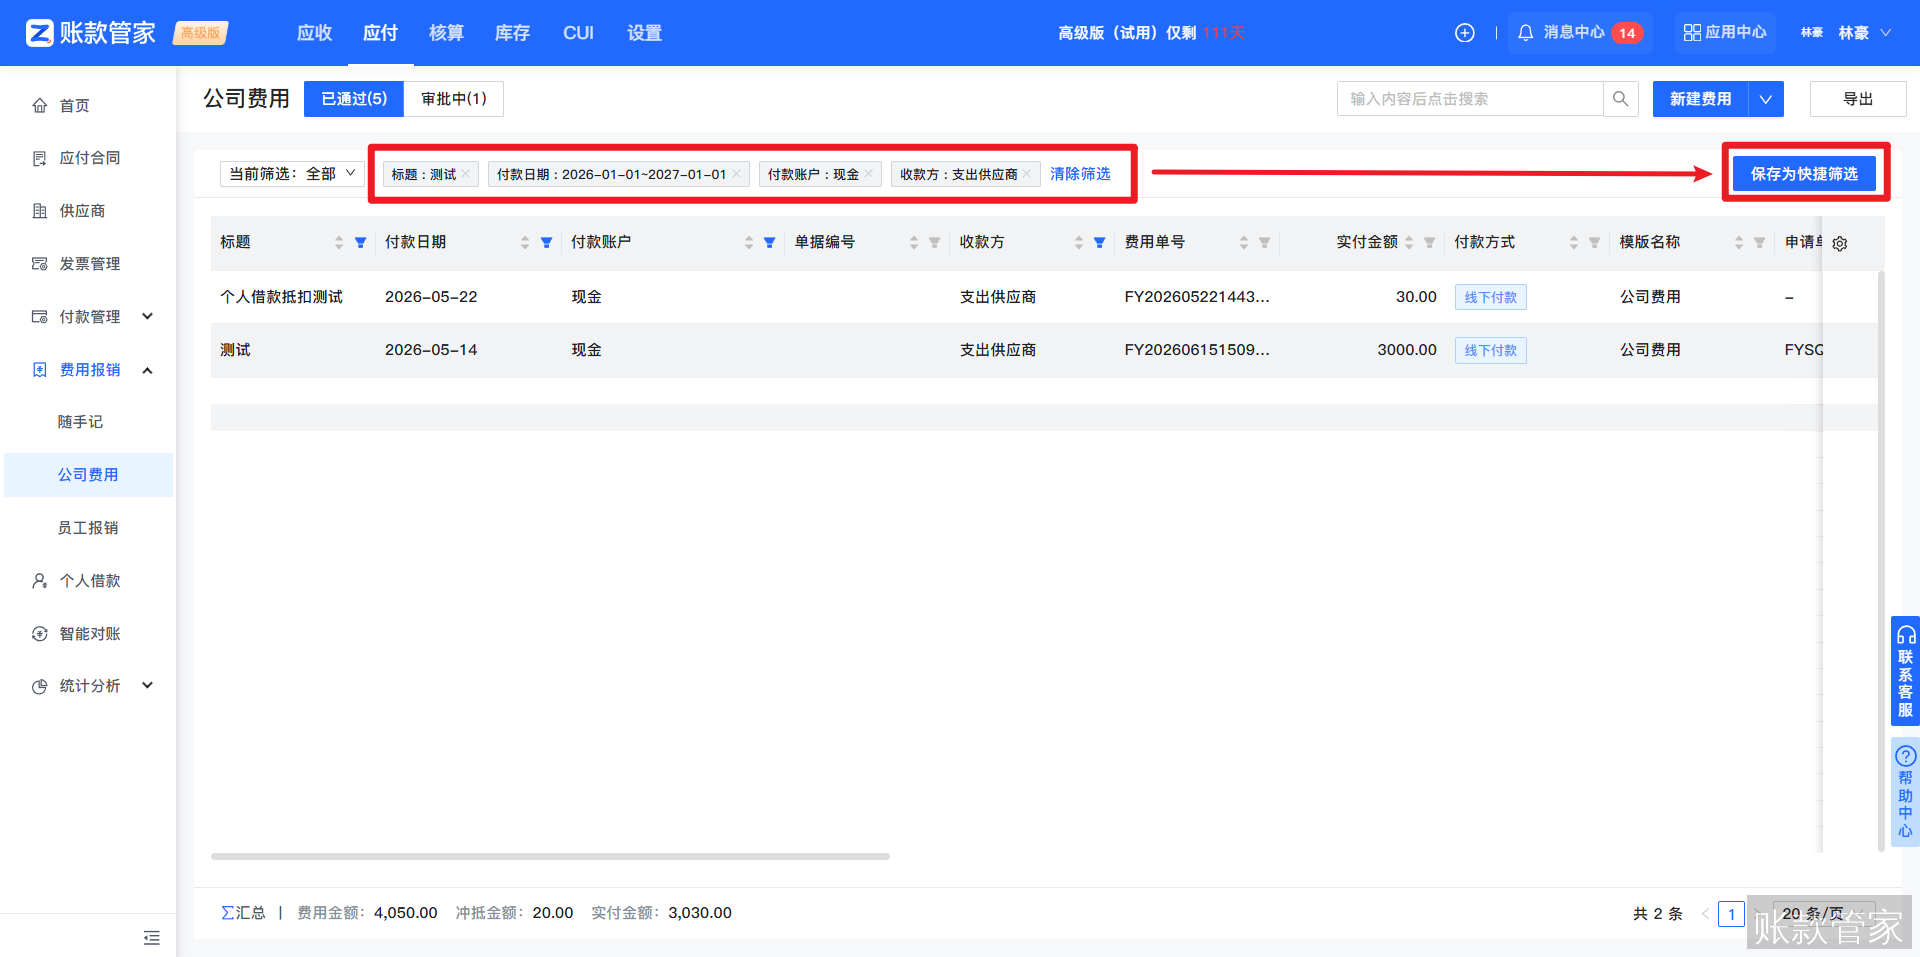Collapse the 费用报销 sidebar group

(x=148, y=370)
